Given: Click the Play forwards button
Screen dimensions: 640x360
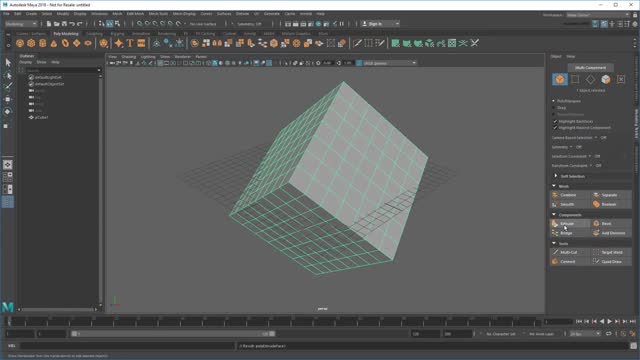Looking at the screenshot, I should click(609, 322).
